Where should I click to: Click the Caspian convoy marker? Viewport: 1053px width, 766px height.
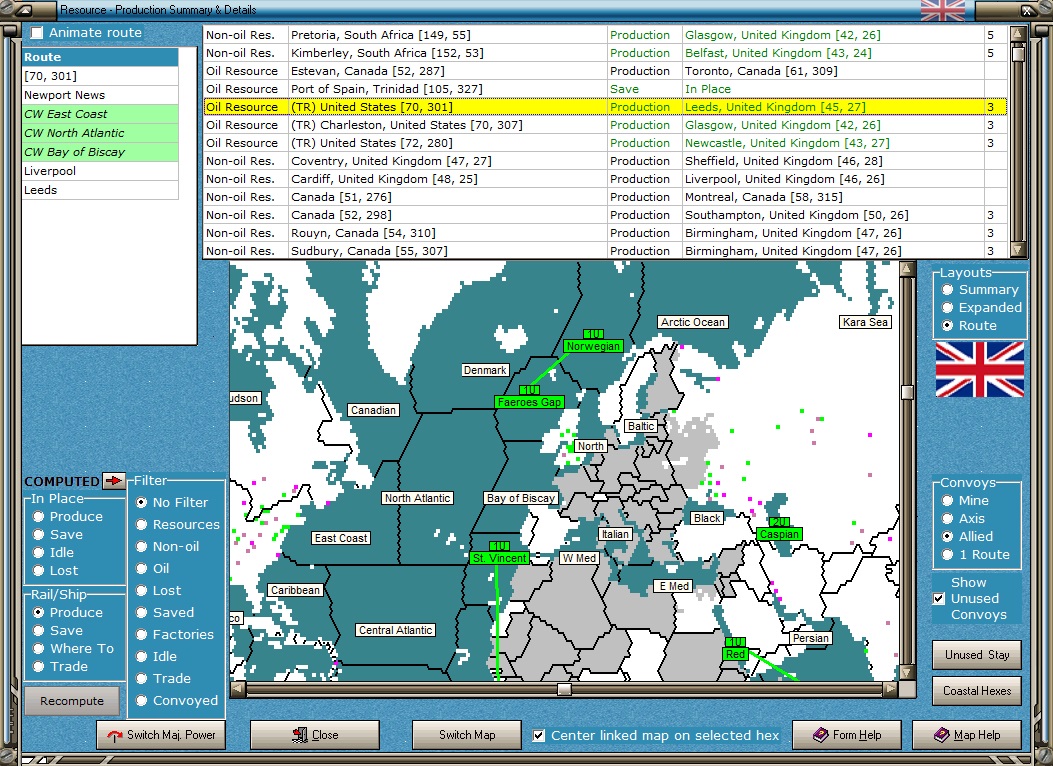click(x=779, y=534)
